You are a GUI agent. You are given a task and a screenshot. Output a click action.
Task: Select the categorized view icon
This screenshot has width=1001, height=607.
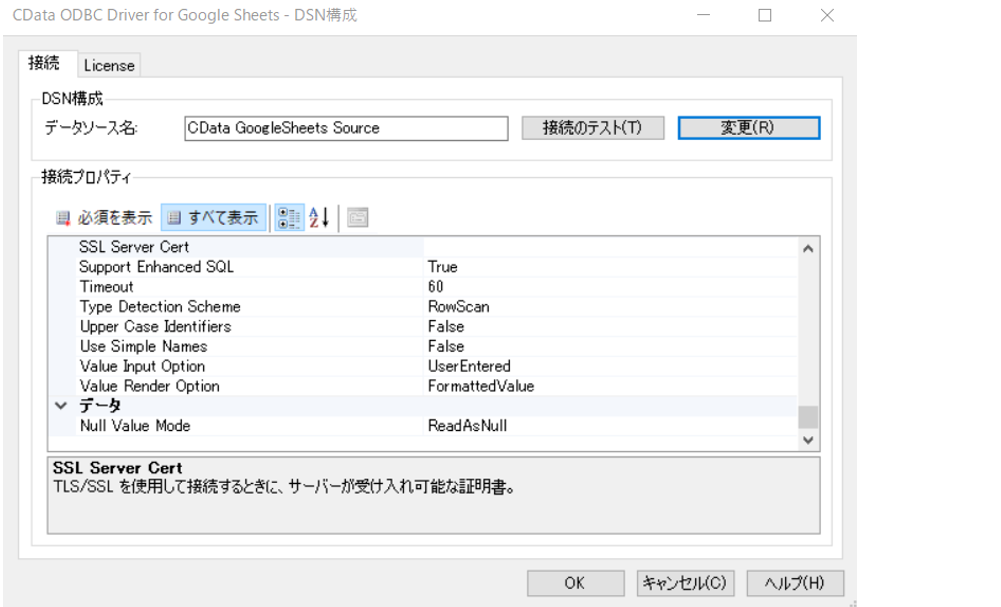tap(289, 218)
